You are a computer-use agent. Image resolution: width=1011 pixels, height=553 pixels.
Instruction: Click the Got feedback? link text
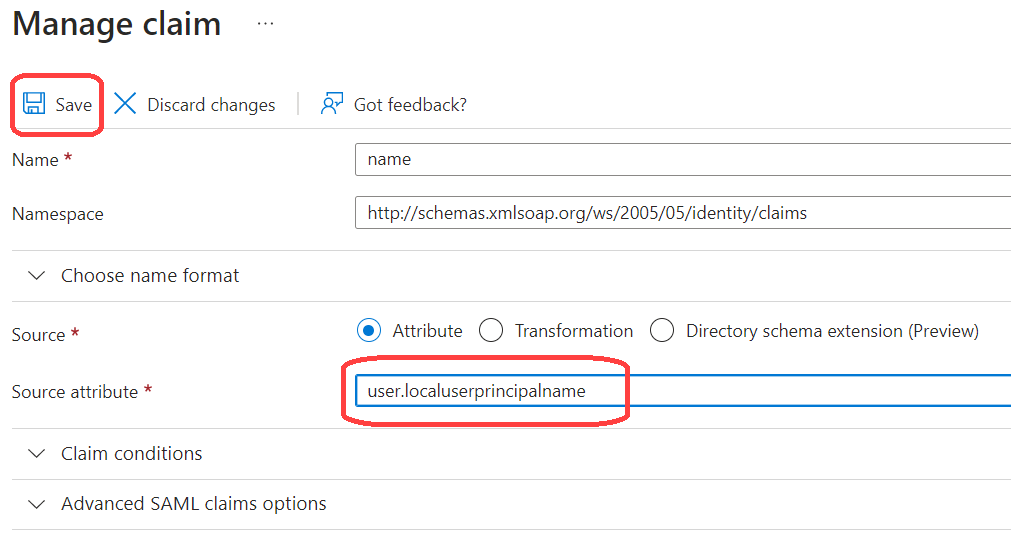(x=410, y=105)
